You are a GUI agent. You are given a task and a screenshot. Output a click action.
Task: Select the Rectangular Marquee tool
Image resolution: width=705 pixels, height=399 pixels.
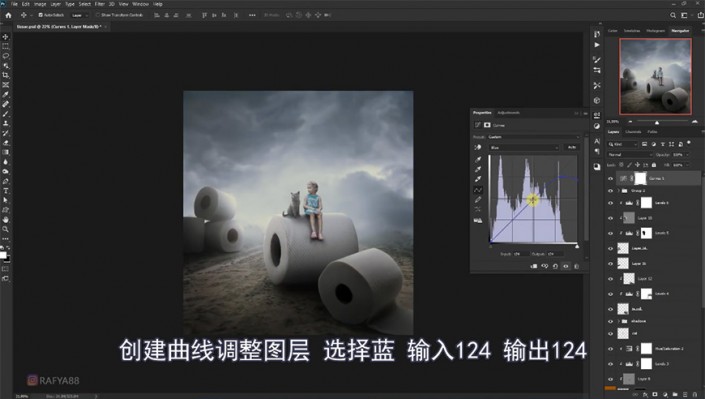point(5,46)
